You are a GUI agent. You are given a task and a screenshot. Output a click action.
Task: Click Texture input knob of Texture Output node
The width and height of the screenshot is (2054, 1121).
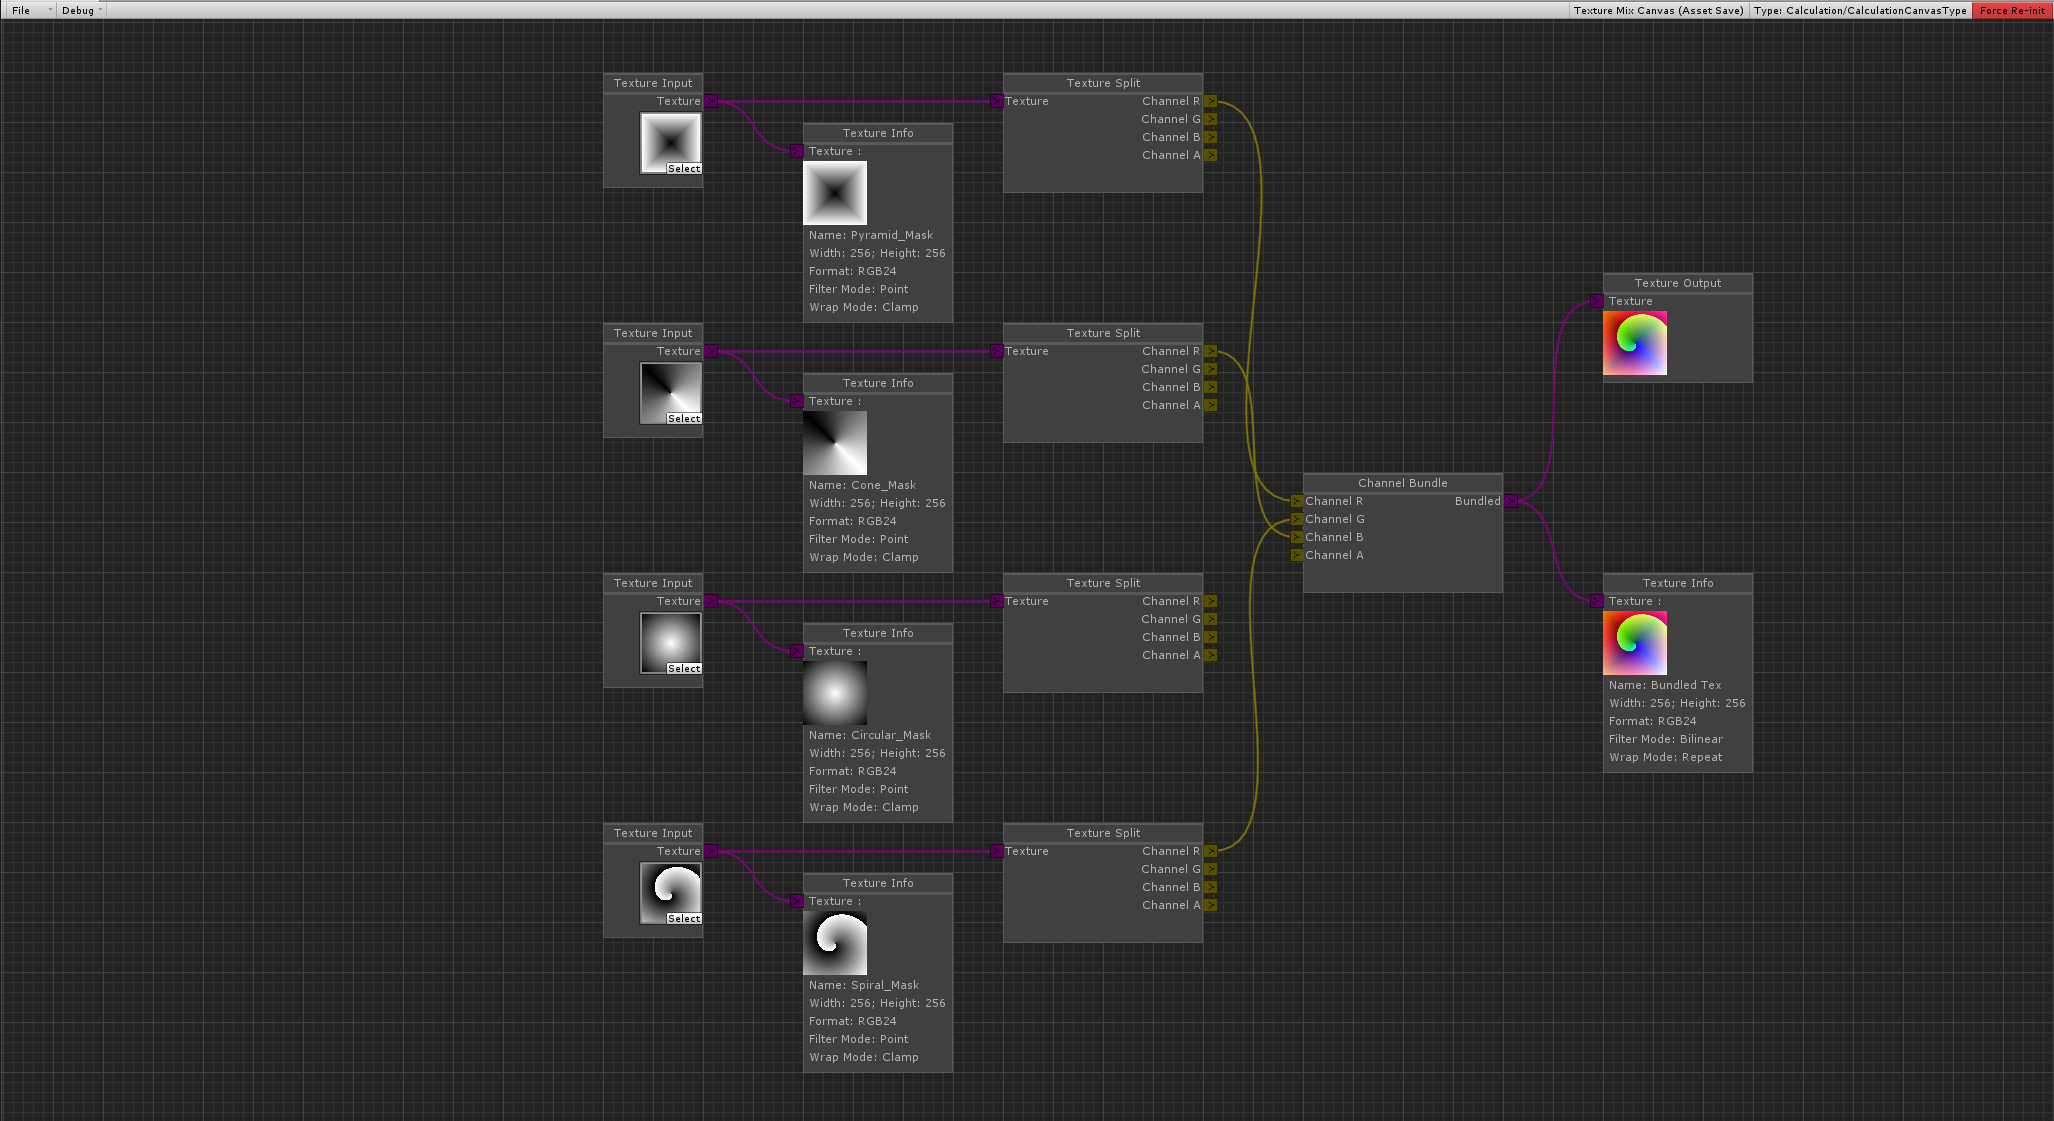click(x=1597, y=301)
